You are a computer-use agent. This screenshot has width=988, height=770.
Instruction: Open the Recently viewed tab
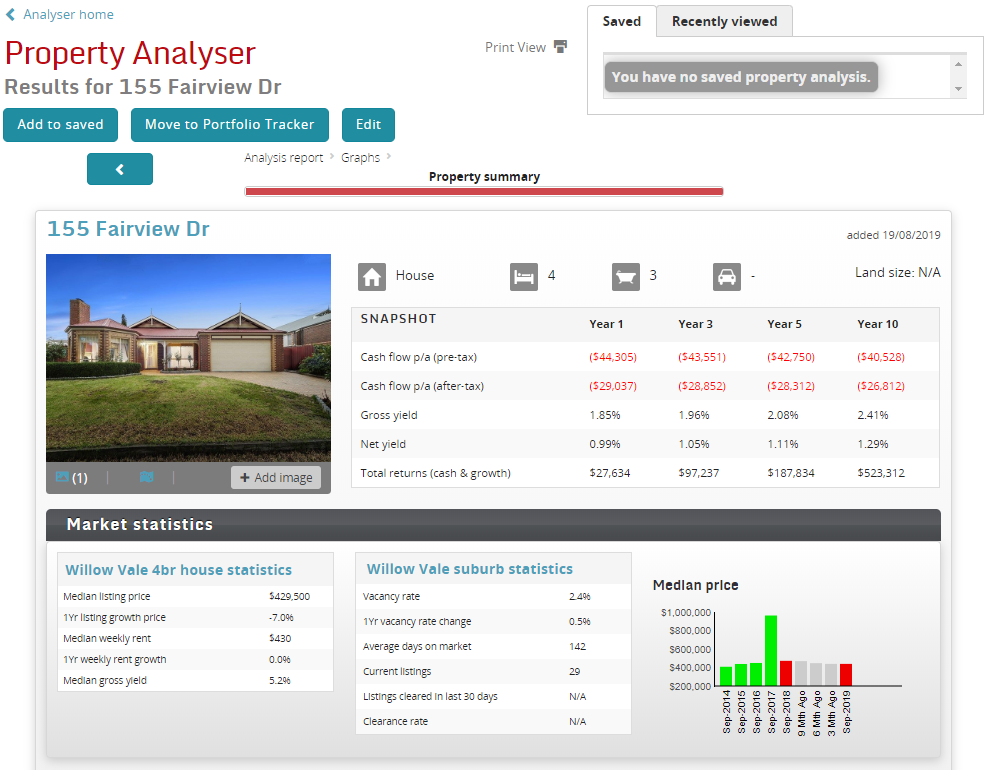[723, 20]
